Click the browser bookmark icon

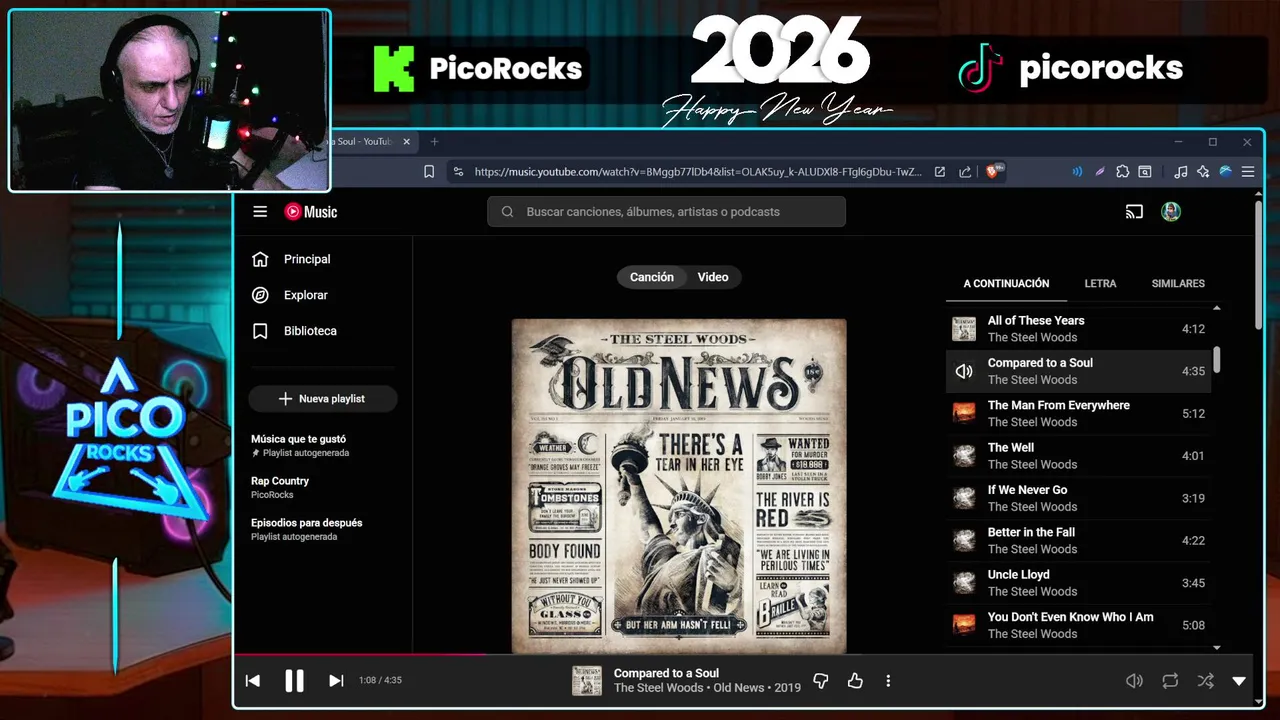(x=429, y=172)
